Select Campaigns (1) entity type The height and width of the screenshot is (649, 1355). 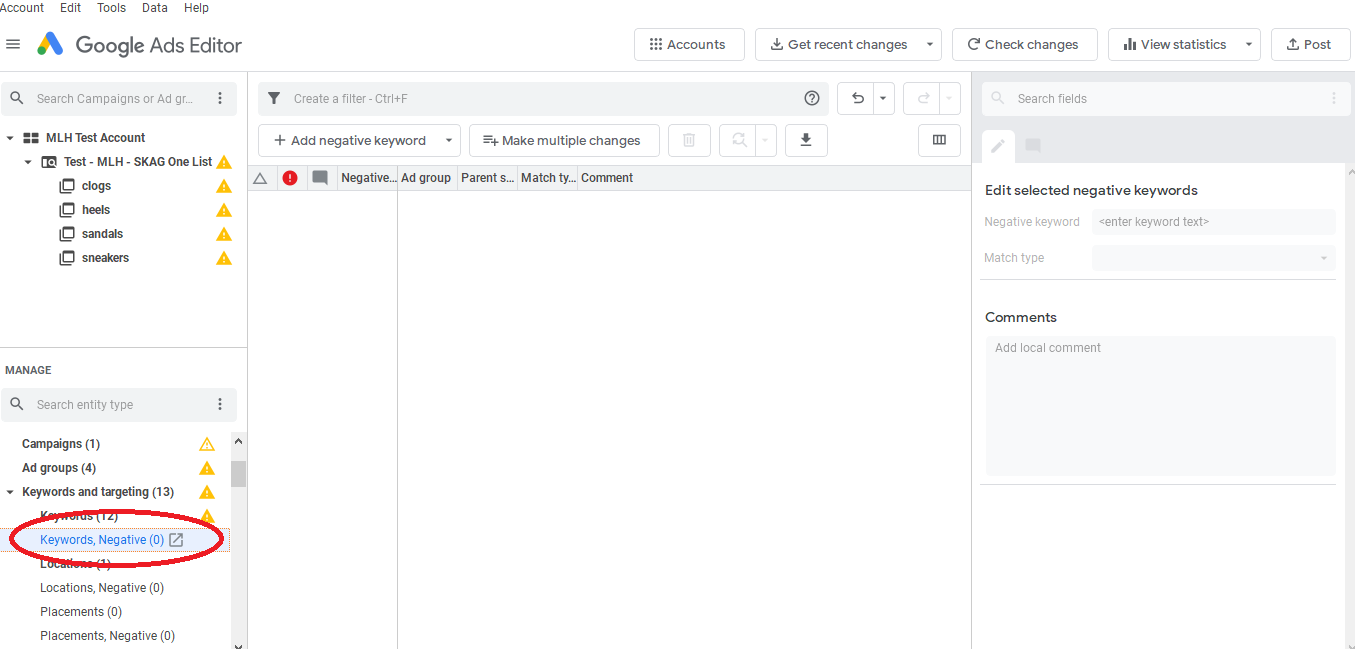click(61, 444)
